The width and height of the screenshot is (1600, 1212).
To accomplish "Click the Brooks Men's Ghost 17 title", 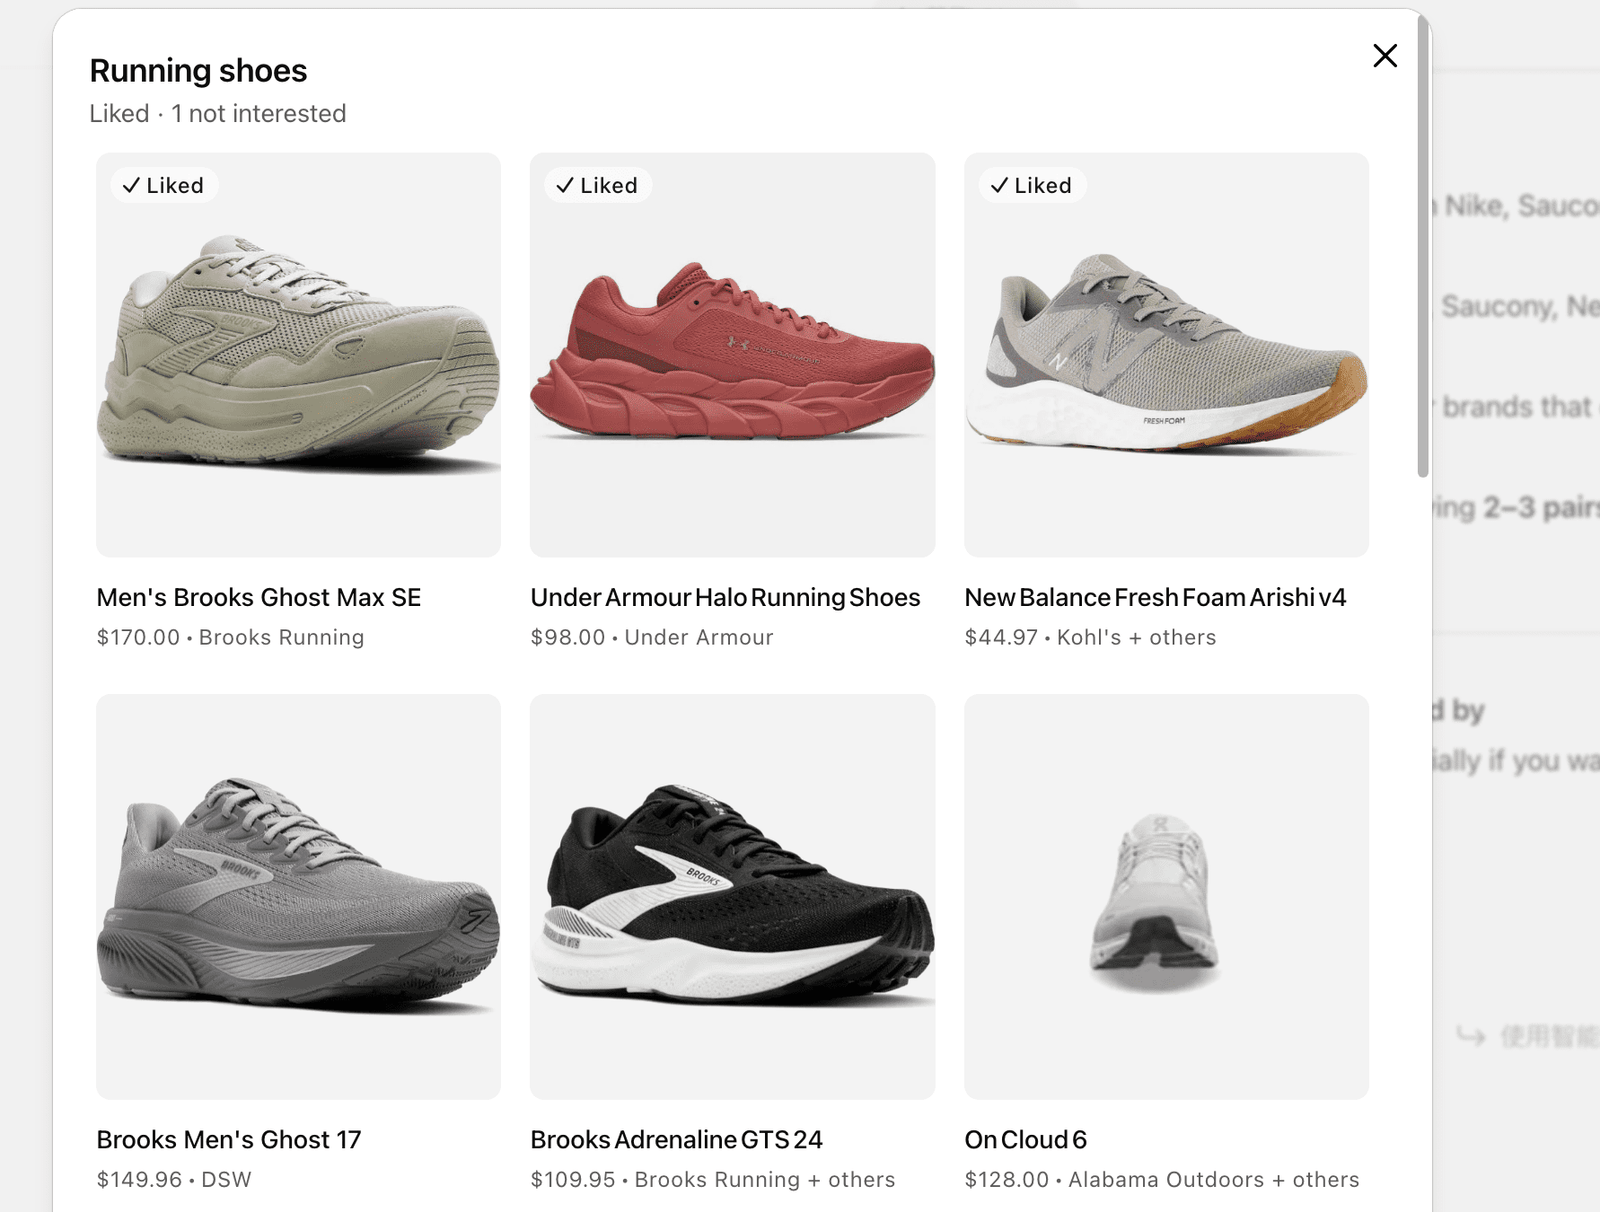I will [229, 1140].
